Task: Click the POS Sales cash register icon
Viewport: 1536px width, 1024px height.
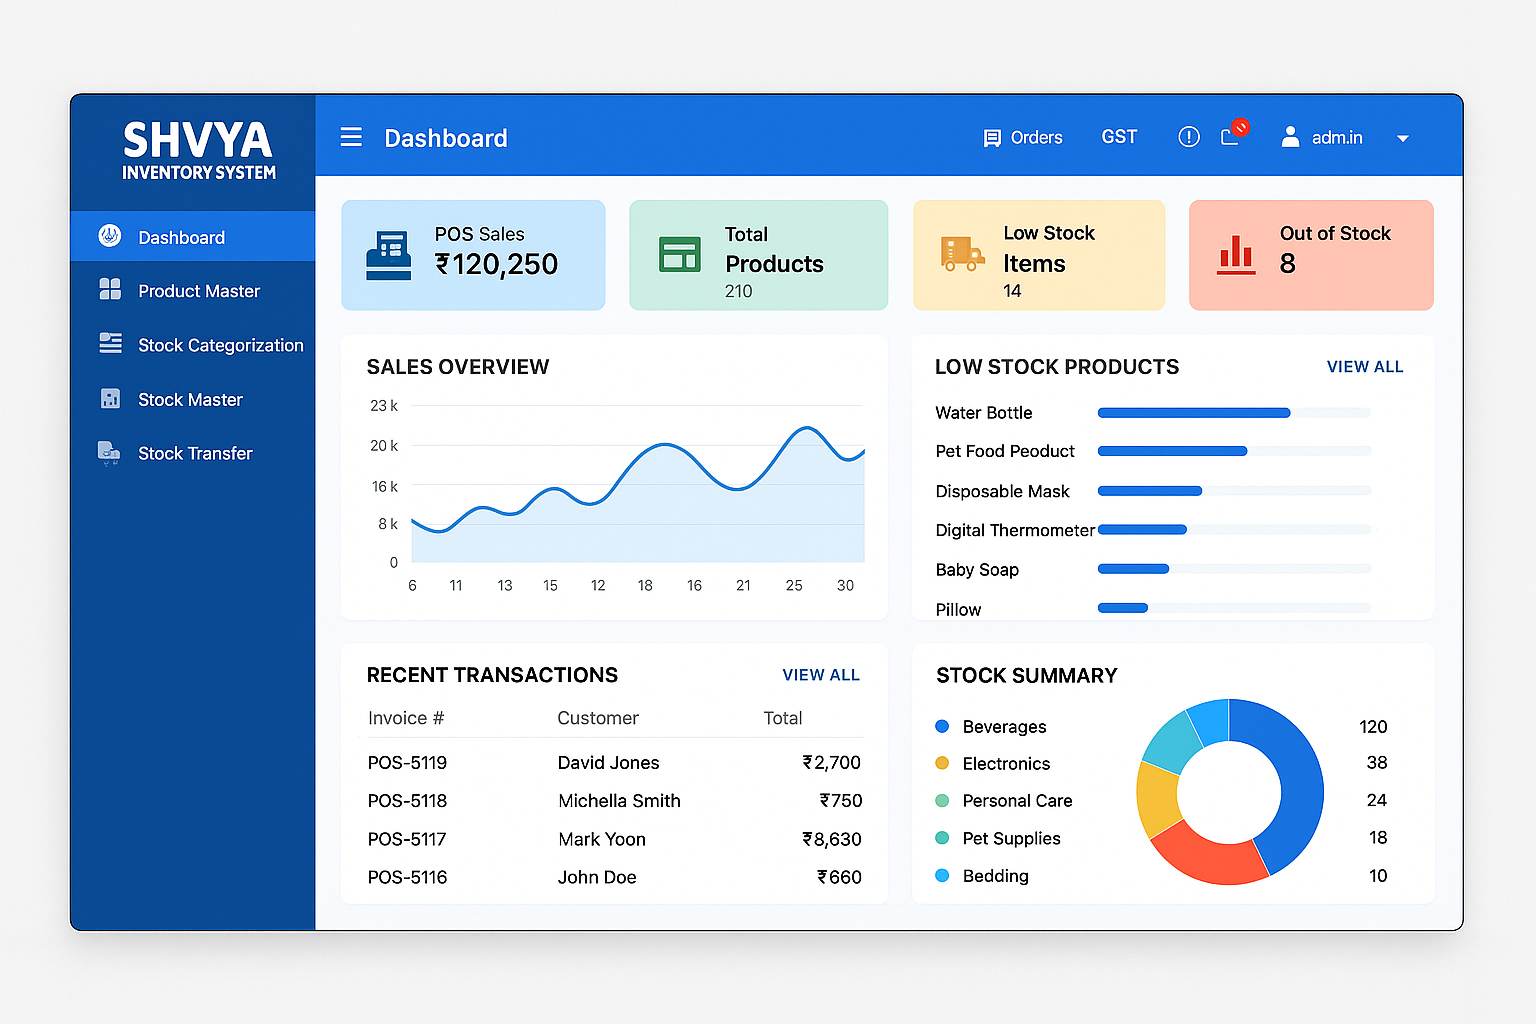Action: point(389,255)
